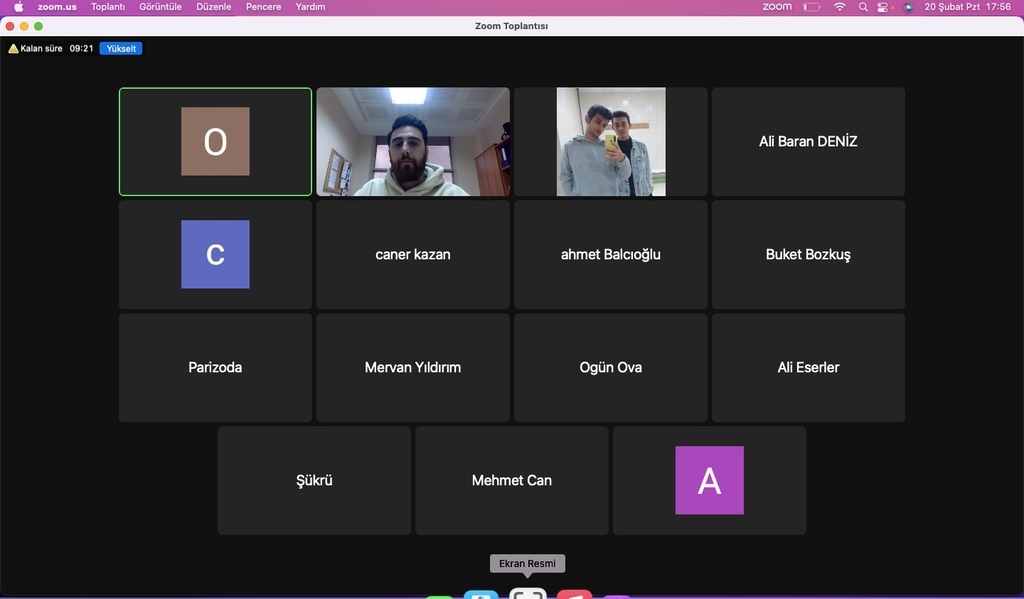The height and width of the screenshot is (599, 1024).
Task: Select the purple 'A' avatar tile
Action: 709,480
